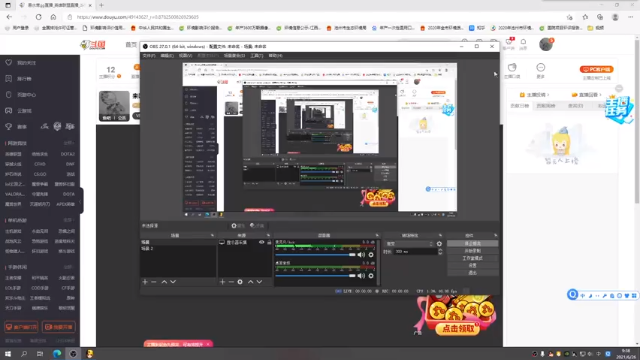Click the Studio Mode button in OBS
The height and width of the screenshot is (360, 640).
pyautogui.click(x=472, y=258)
